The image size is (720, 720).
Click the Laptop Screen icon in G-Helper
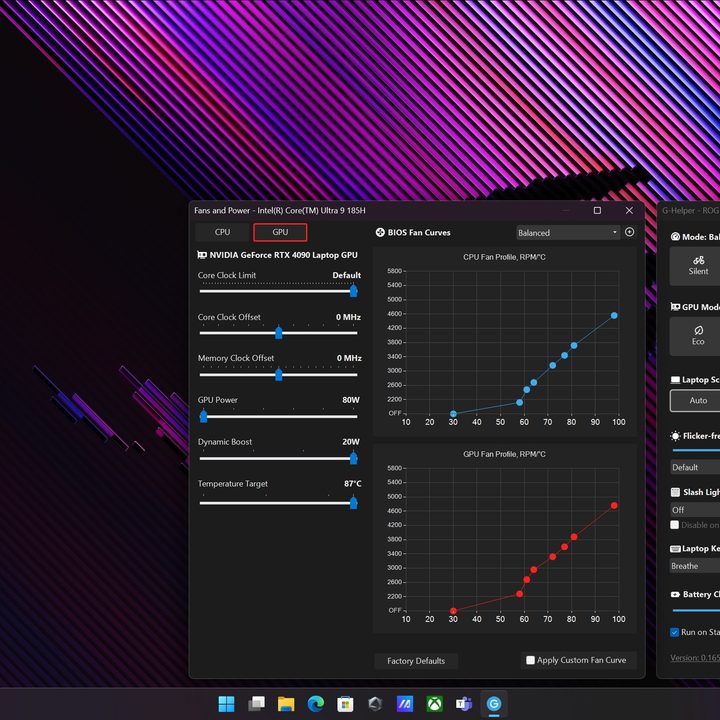675,380
